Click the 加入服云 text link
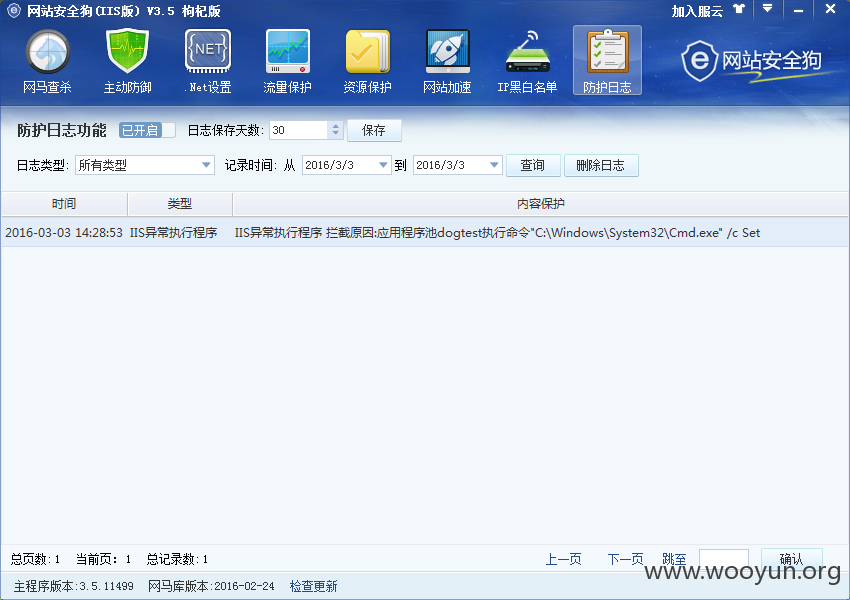The image size is (850, 600). [697, 11]
